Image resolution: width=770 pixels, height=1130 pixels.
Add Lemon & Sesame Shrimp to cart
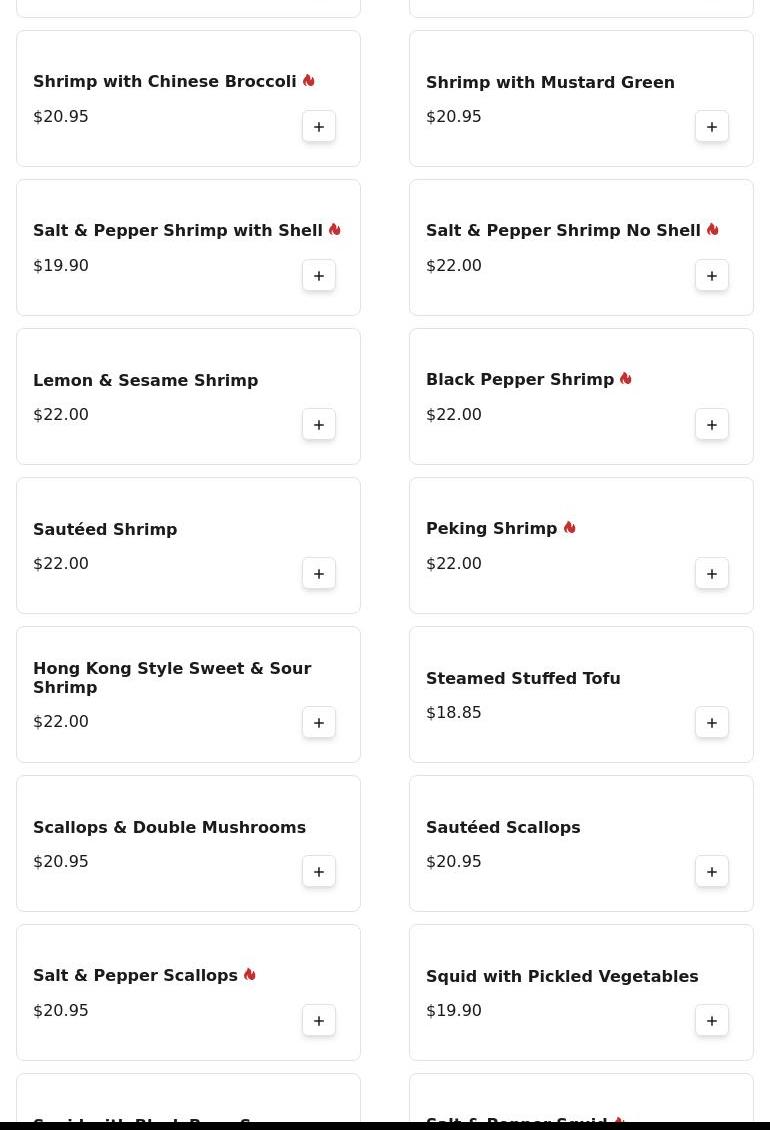319,425
